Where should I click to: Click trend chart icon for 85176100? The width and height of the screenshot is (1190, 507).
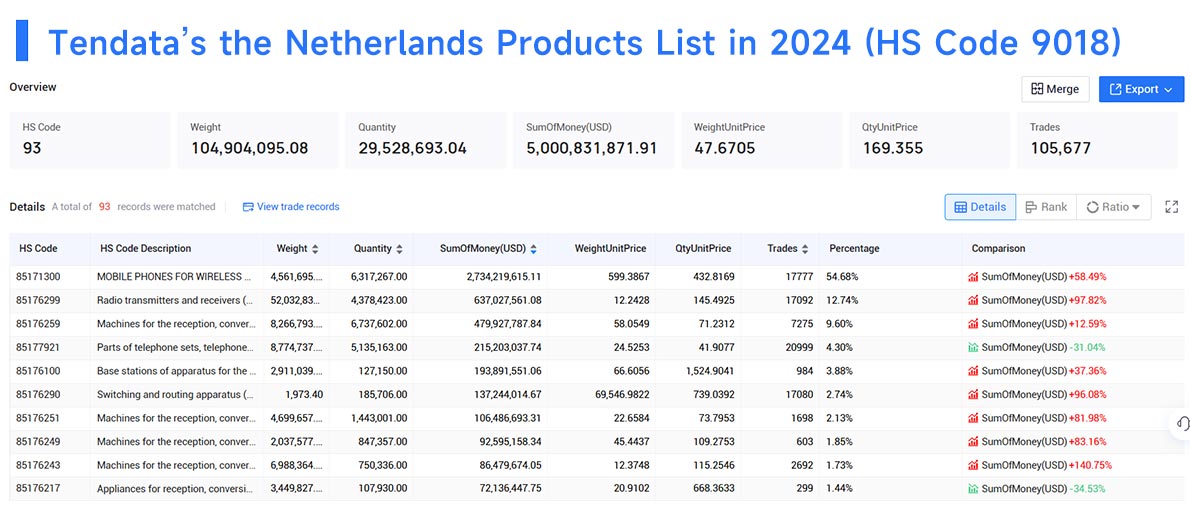click(973, 371)
